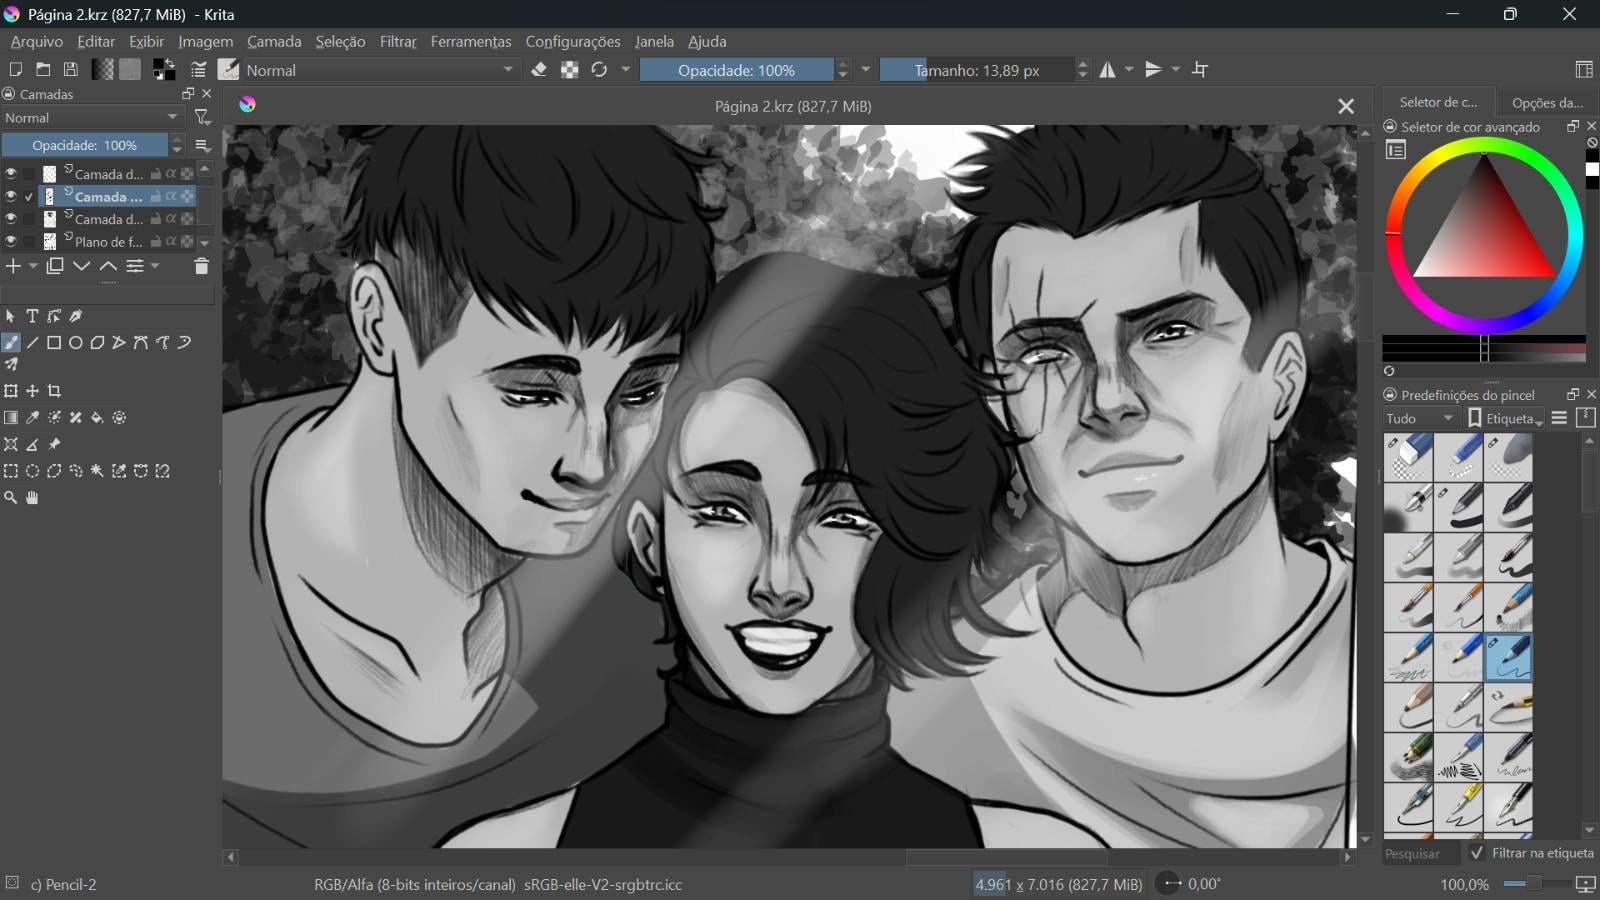
Task: Choose the Ellipse shape tool
Action: click(76, 343)
